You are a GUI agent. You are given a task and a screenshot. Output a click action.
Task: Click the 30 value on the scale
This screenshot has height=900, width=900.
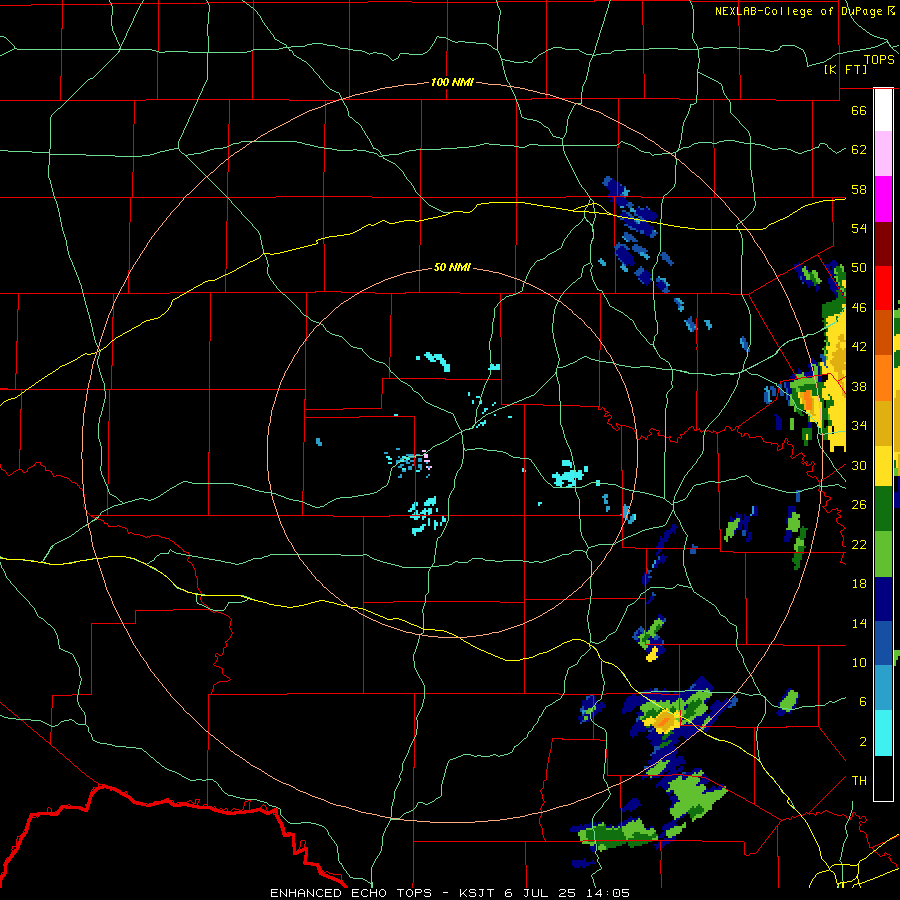point(859,465)
